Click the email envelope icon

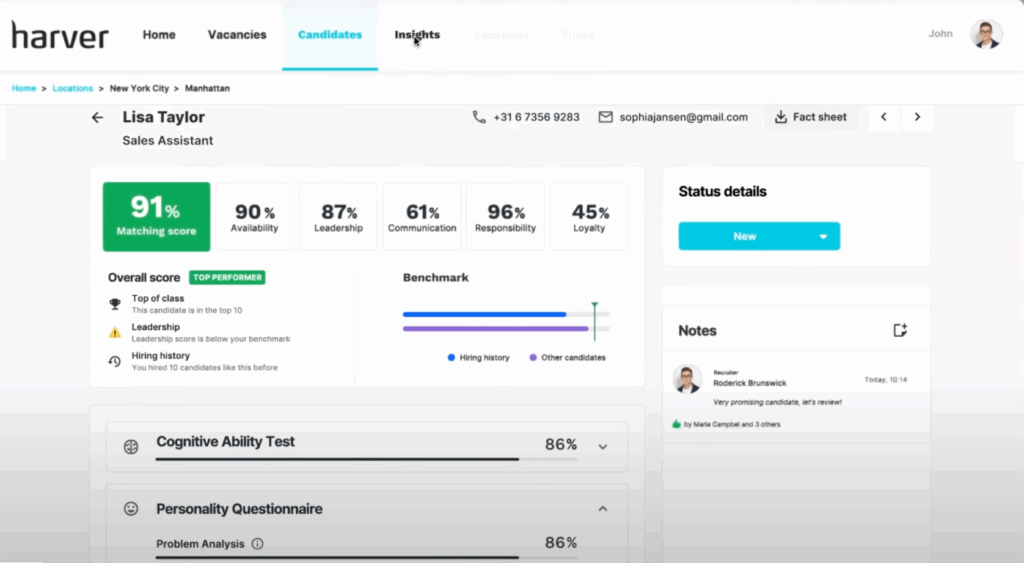click(605, 117)
